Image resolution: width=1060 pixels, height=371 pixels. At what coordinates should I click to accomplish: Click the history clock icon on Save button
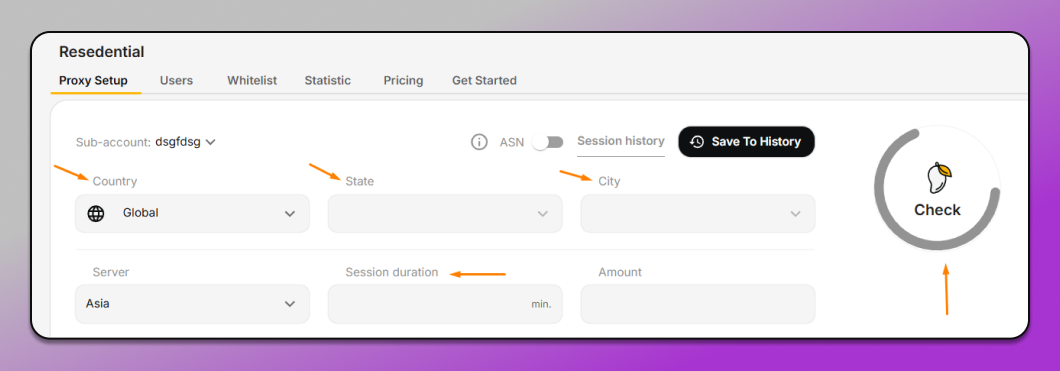(697, 142)
